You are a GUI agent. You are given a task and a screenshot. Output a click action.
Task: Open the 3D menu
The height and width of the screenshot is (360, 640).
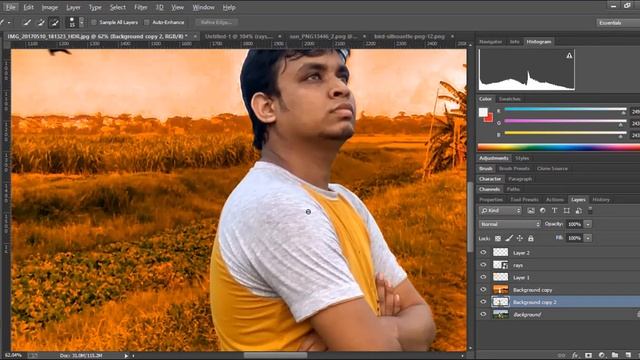click(x=160, y=7)
